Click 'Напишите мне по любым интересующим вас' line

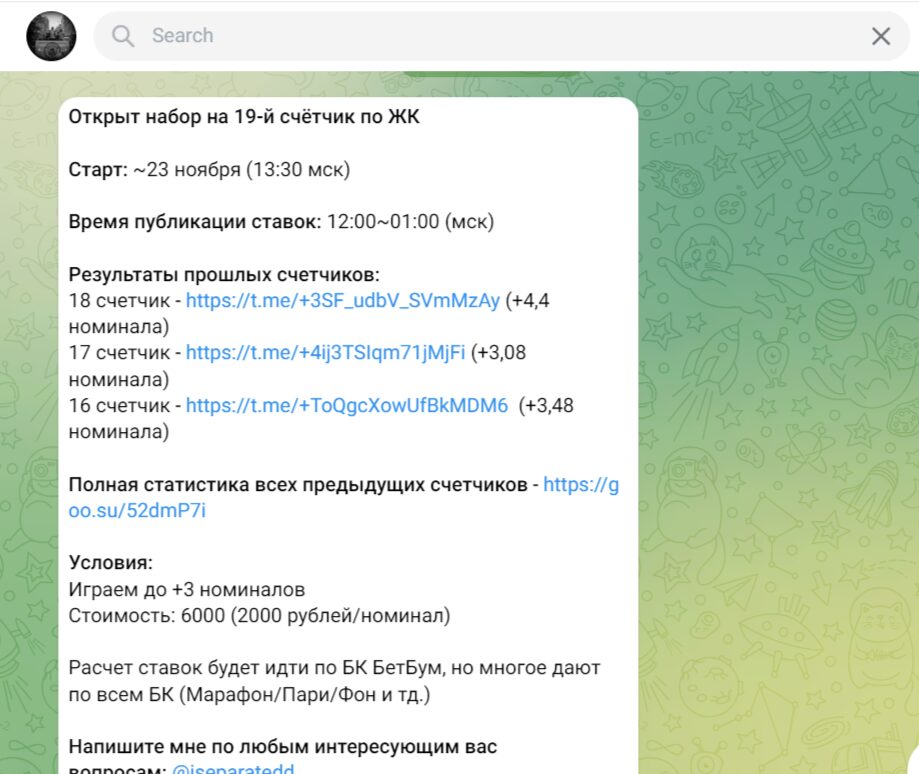(282, 746)
